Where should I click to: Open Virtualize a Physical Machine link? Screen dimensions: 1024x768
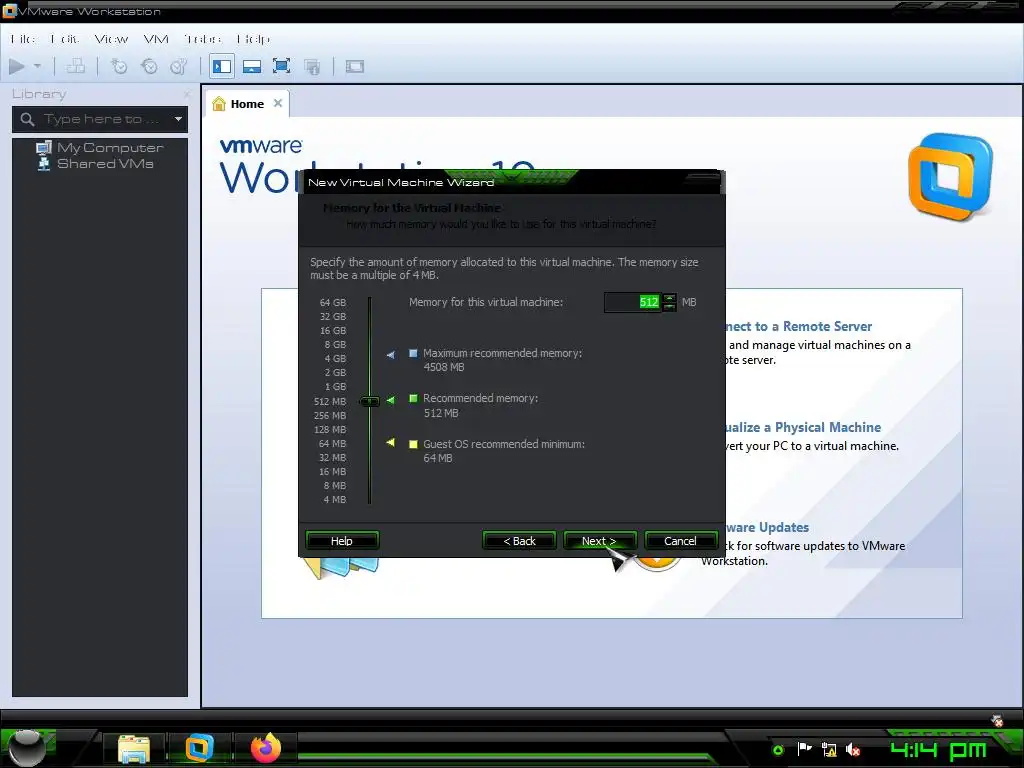[x=803, y=427]
